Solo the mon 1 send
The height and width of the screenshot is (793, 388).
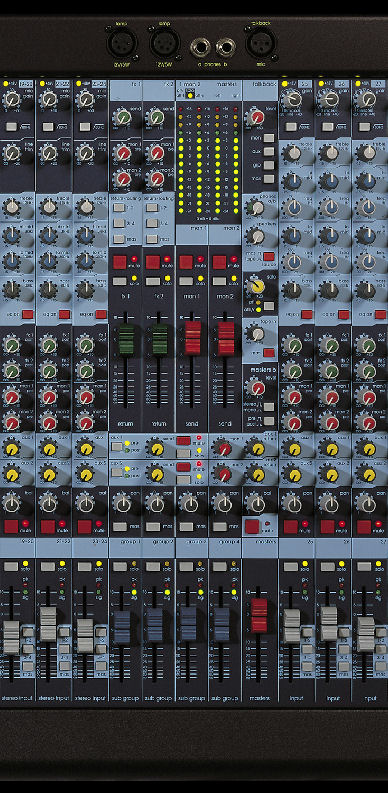click(x=186, y=281)
